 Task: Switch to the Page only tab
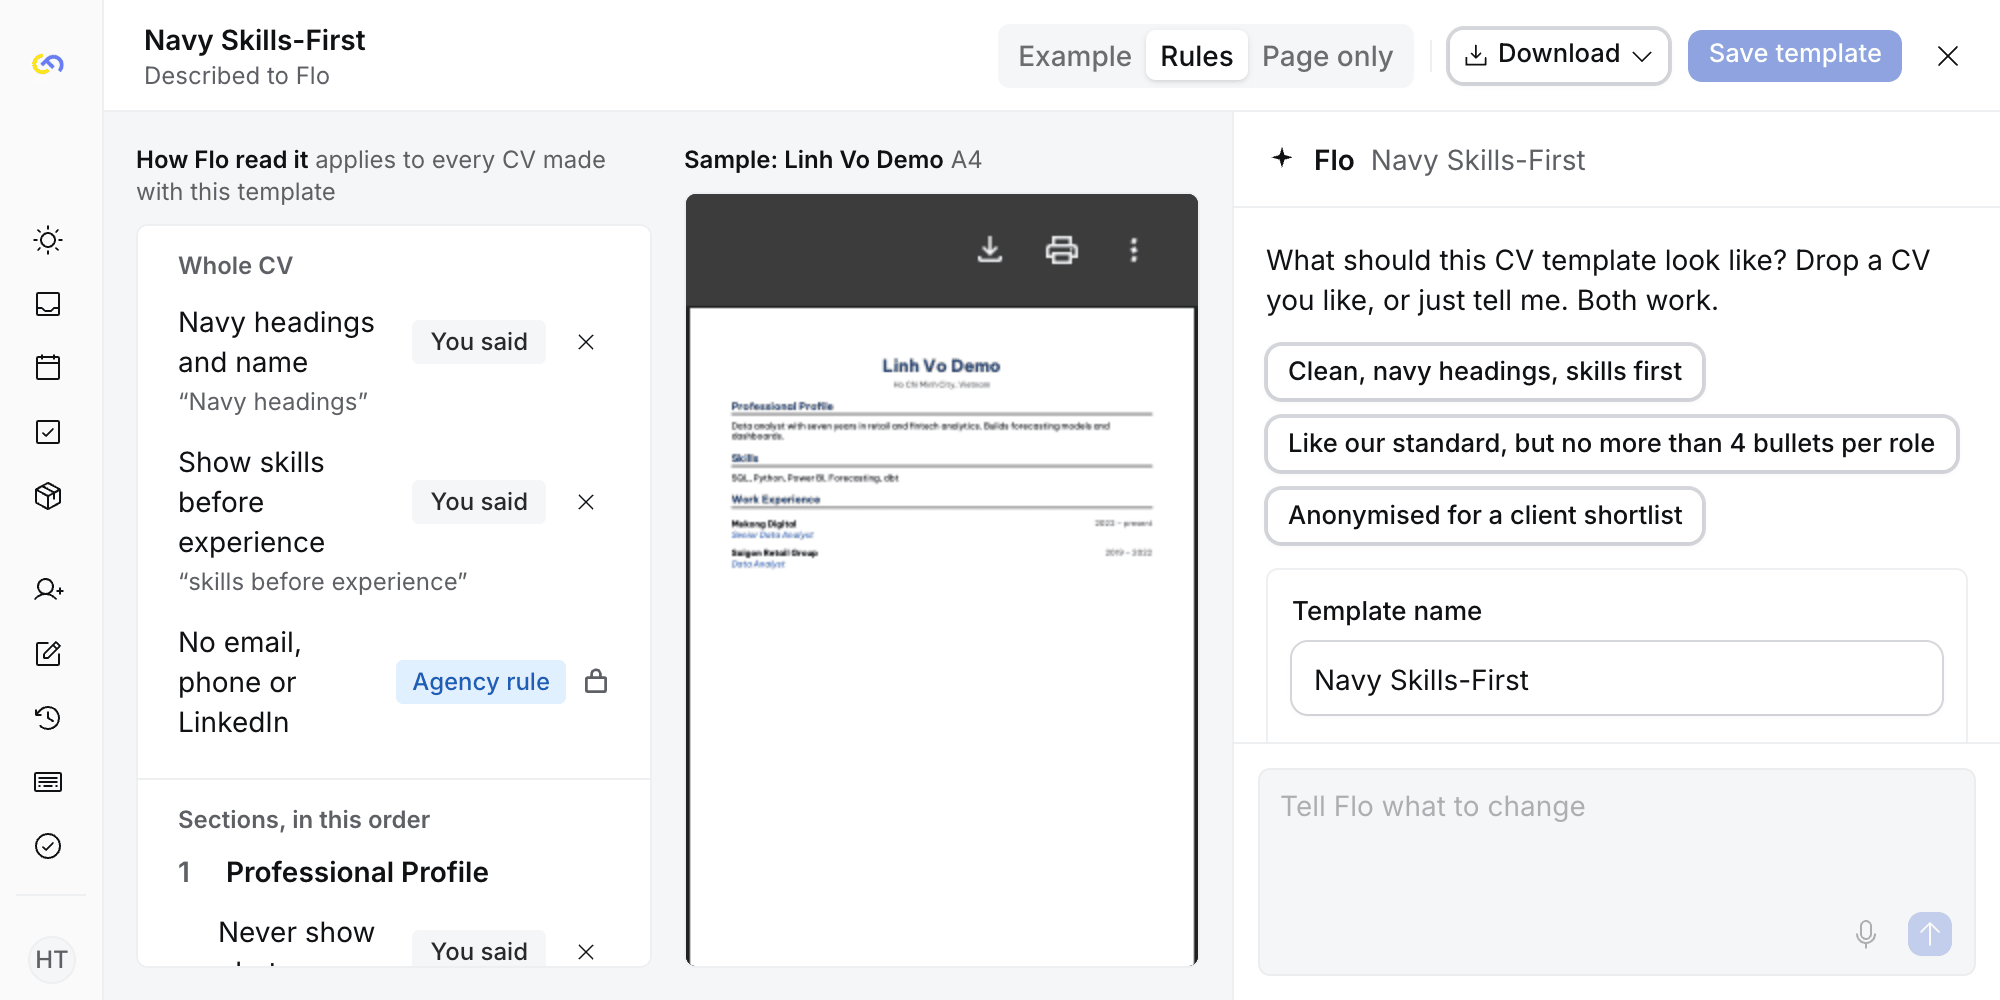[1328, 56]
